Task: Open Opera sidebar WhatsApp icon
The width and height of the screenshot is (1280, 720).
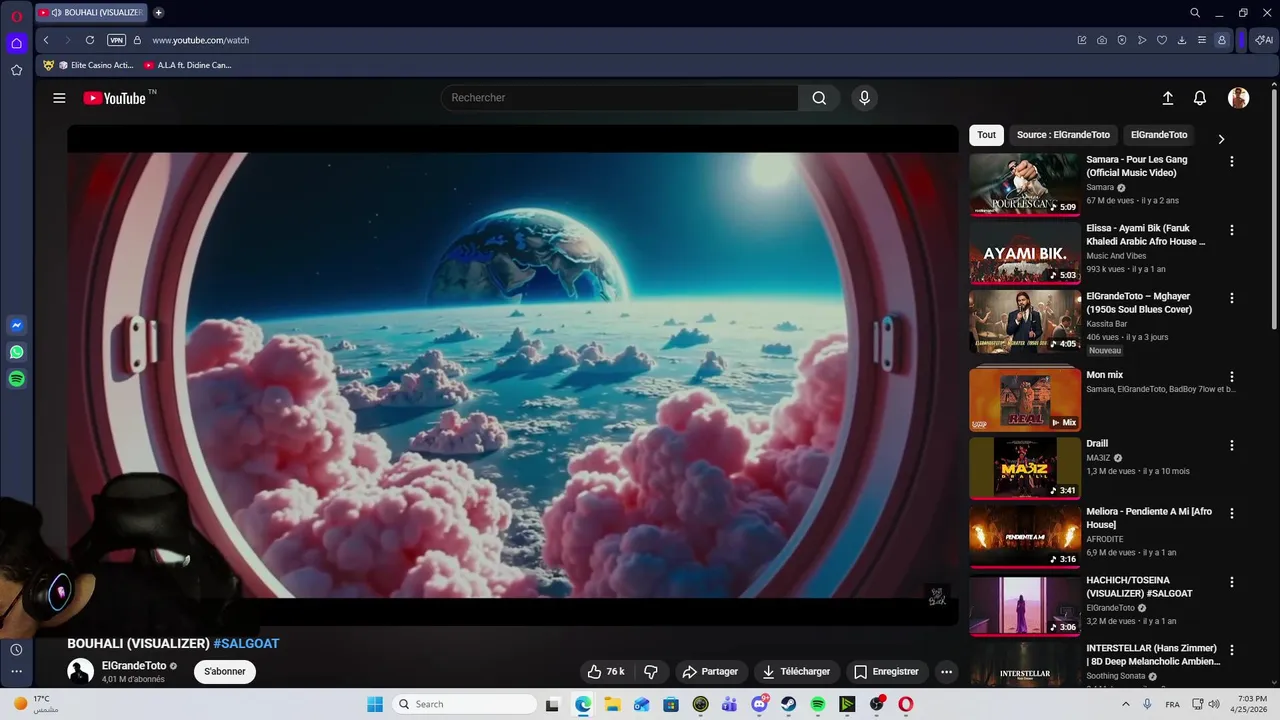Action: [16, 352]
